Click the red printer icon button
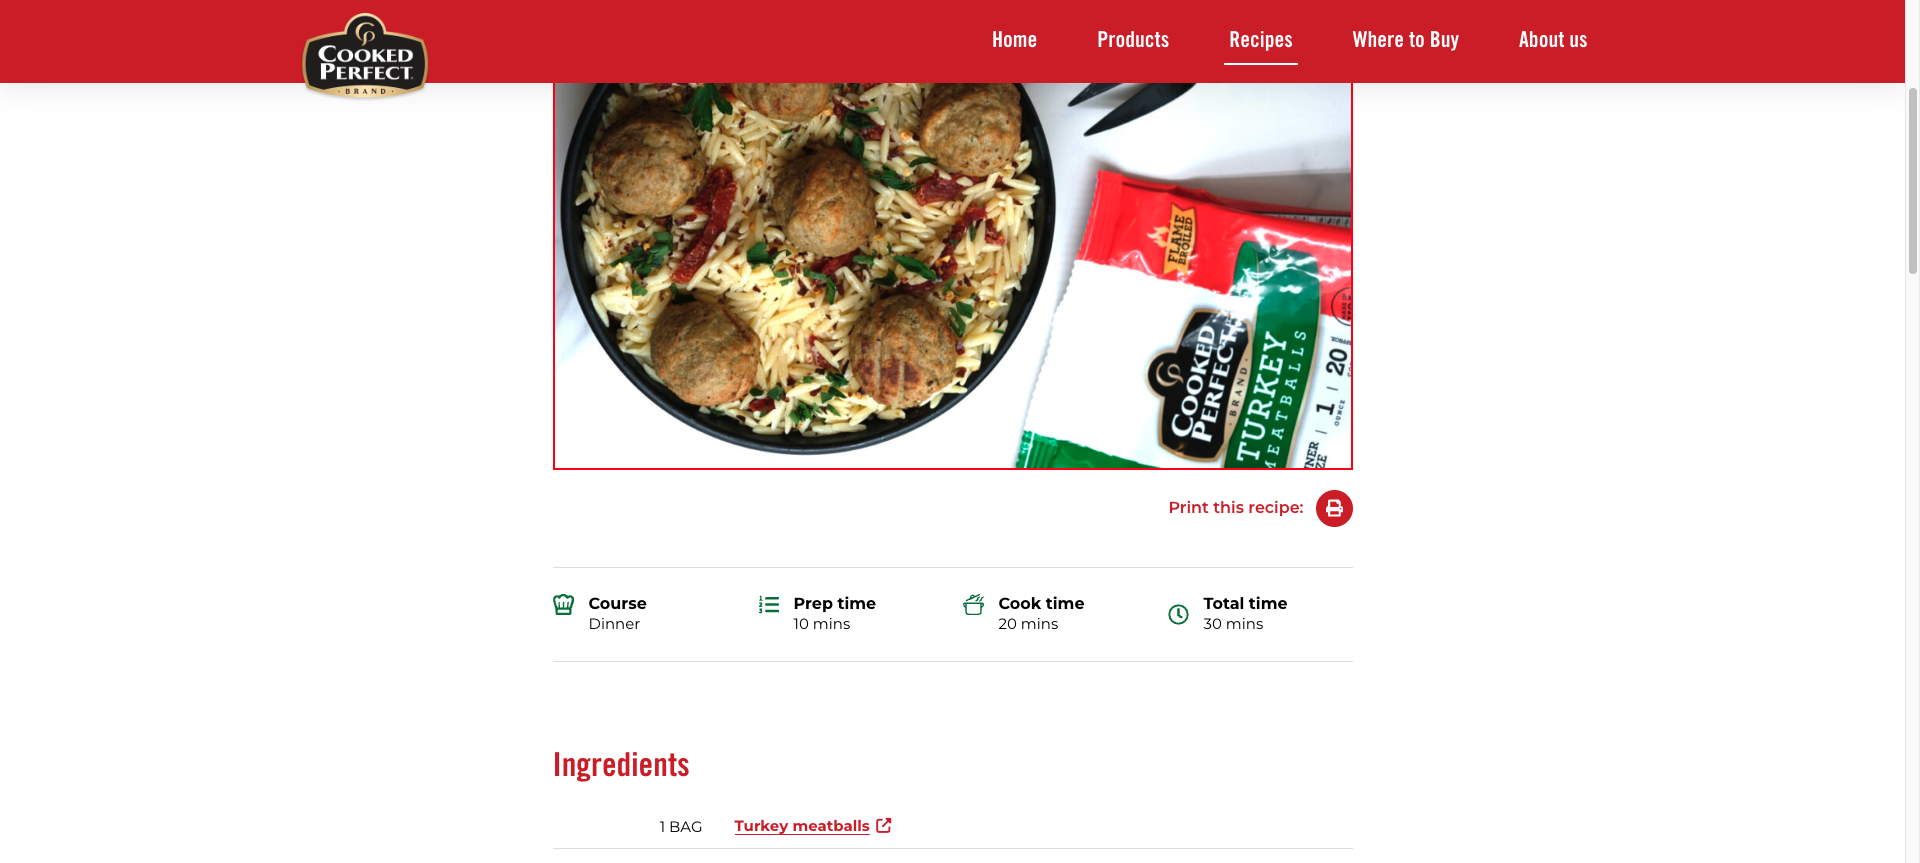Viewport: 1920px width, 863px height. 1334,508
